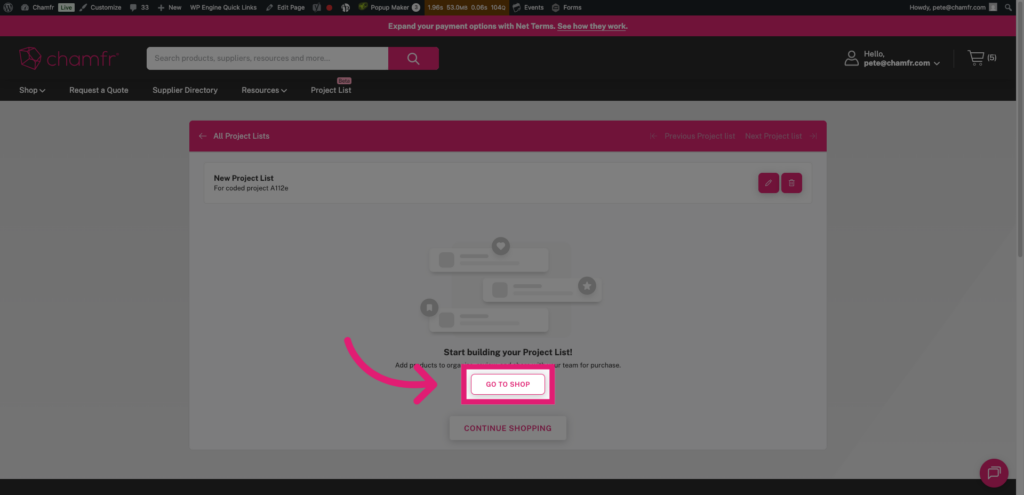The width and height of the screenshot is (1024, 495).
Task: Open the shopping cart icon
Action: tap(976, 58)
